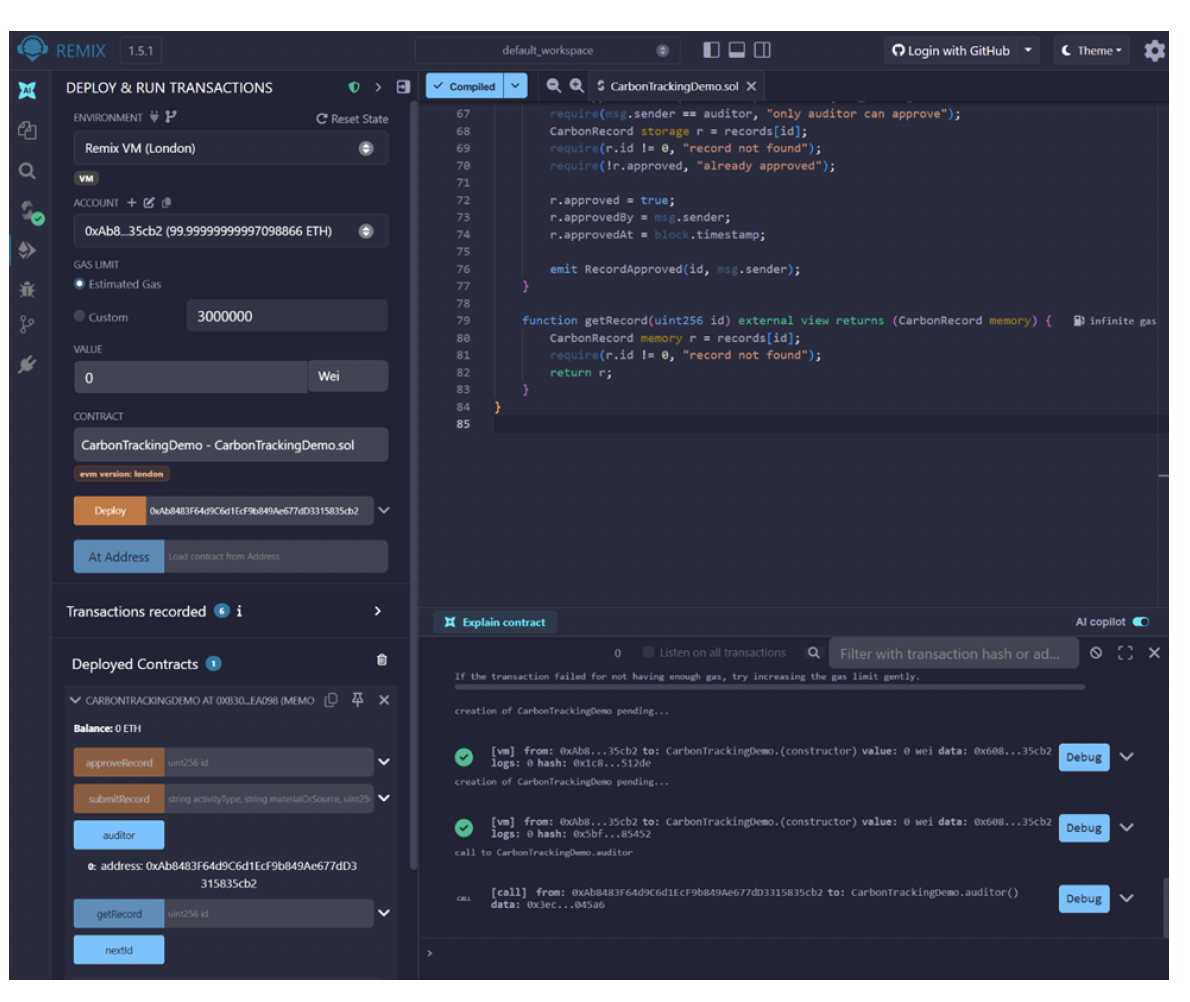Viewport: 1190px width, 1002px height.
Task: Zoom out the editor font
Action: 554,86
